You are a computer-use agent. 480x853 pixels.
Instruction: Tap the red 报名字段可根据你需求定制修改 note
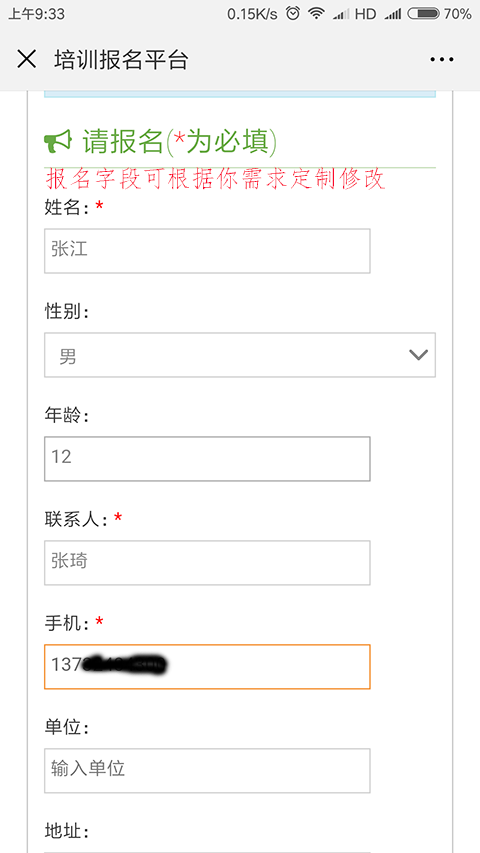[216, 179]
